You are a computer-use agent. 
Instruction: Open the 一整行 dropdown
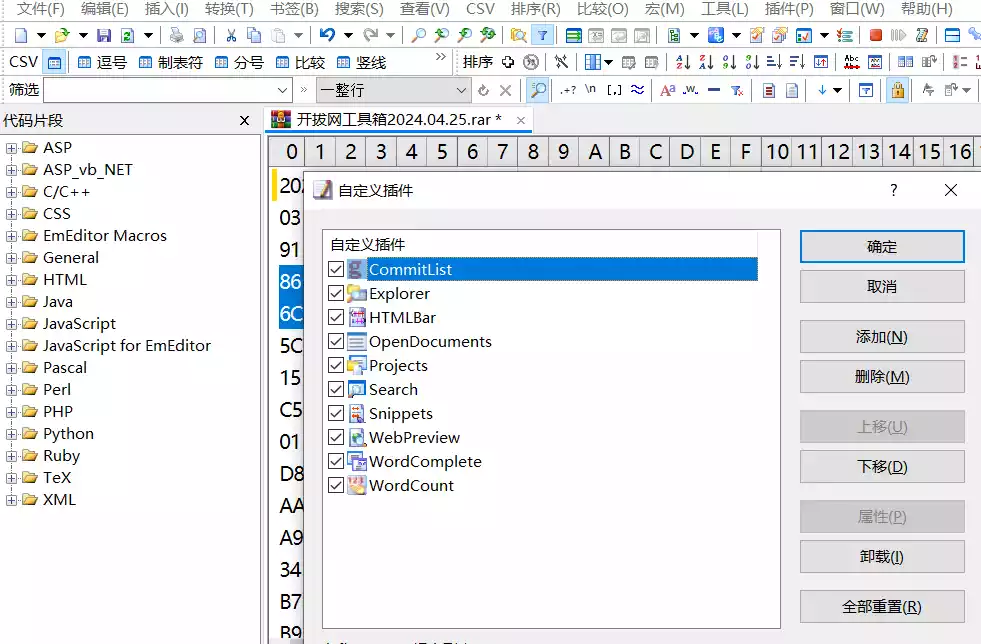(461, 90)
